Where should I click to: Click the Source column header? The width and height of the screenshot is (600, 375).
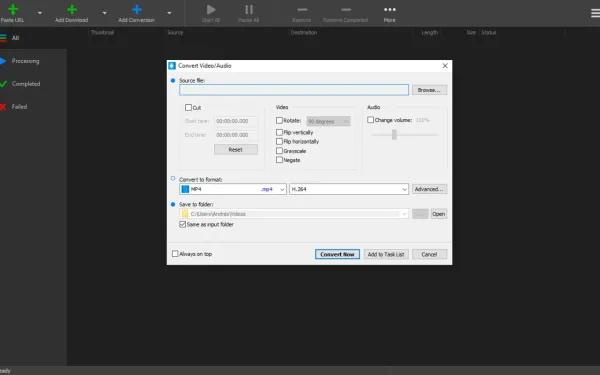[x=175, y=33]
